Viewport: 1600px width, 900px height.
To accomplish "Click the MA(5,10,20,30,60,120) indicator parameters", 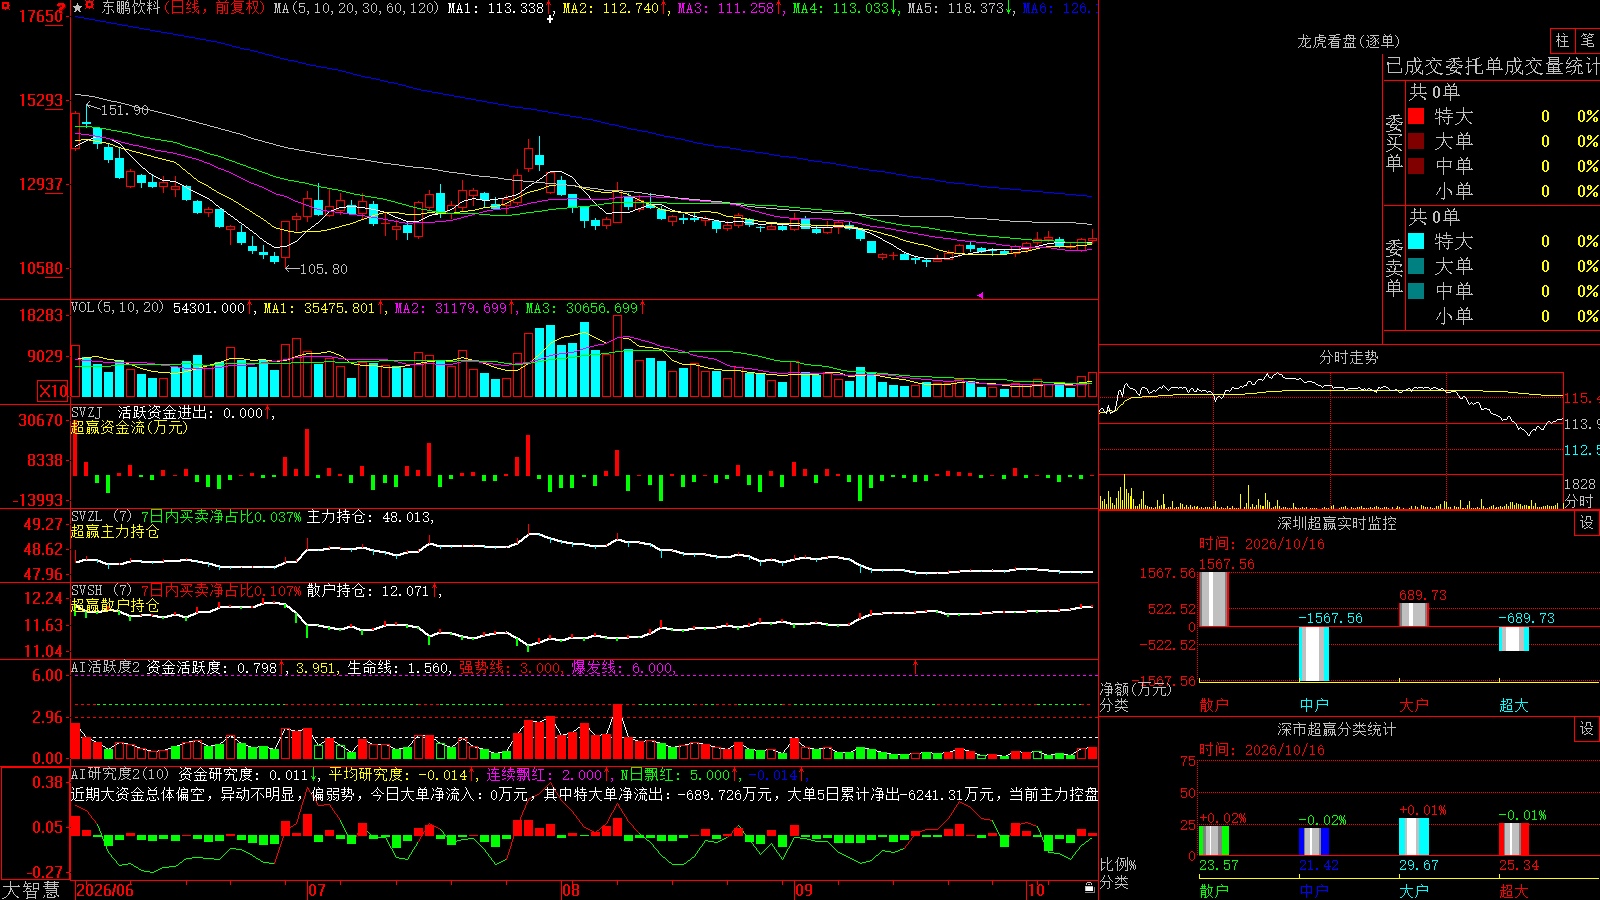I will click(356, 8).
